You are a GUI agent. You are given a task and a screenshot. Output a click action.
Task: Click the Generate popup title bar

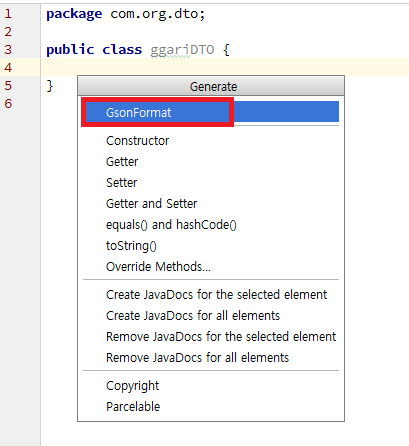click(211, 86)
